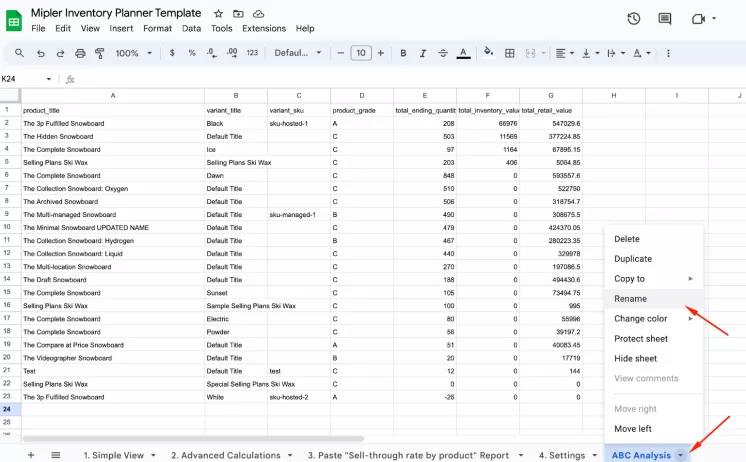Toggle strikethrough formatting

pyautogui.click(x=442, y=53)
